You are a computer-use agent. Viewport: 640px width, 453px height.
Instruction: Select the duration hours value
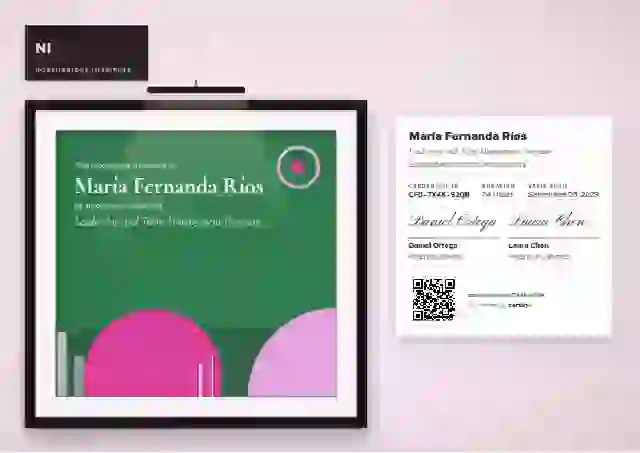[497, 194]
